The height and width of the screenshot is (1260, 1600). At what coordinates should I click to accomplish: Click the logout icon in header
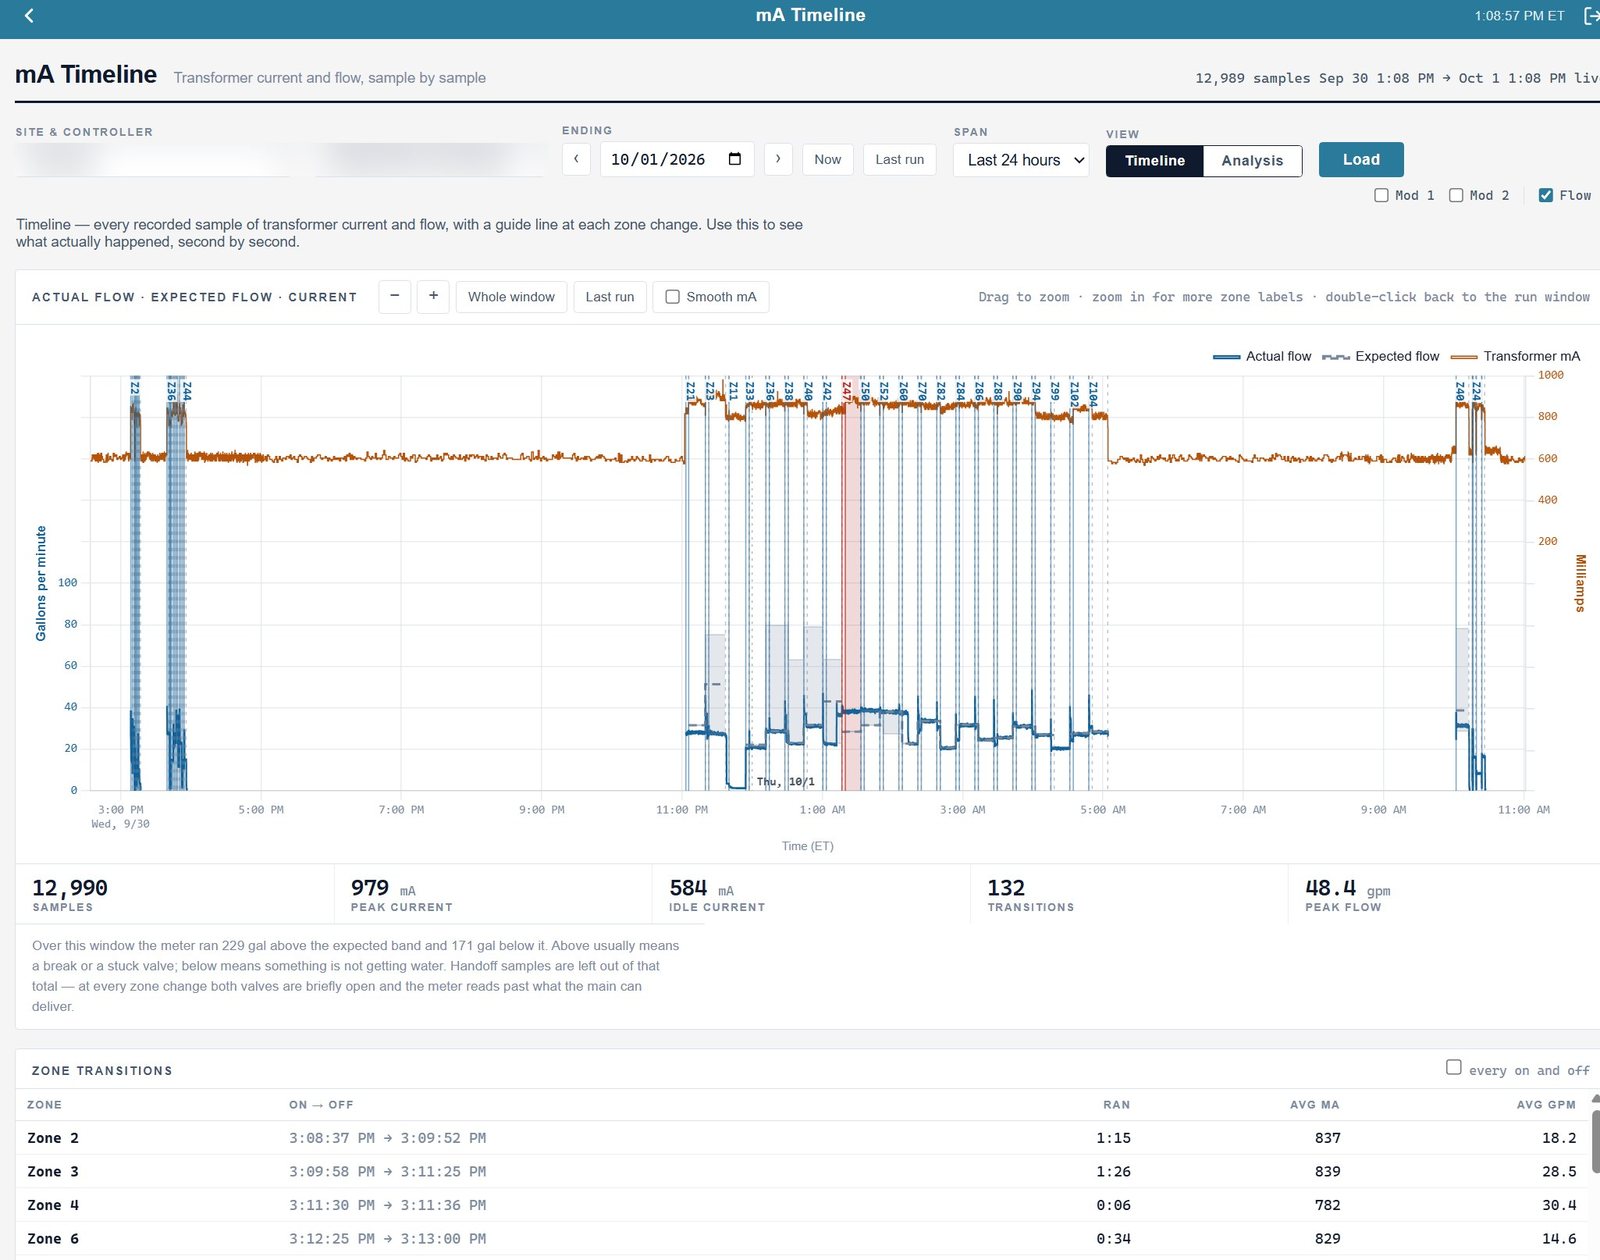[1591, 16]
